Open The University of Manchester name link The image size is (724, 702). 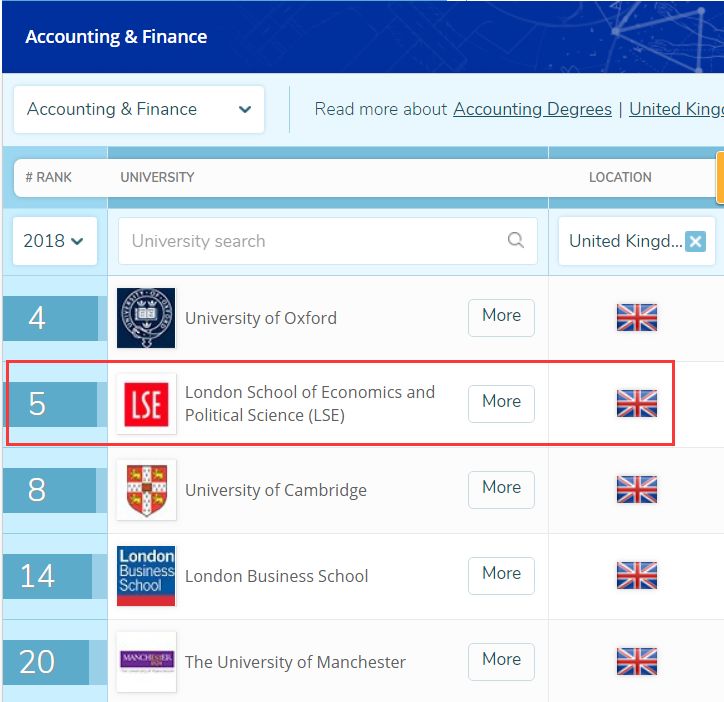(x=296, y=662)
